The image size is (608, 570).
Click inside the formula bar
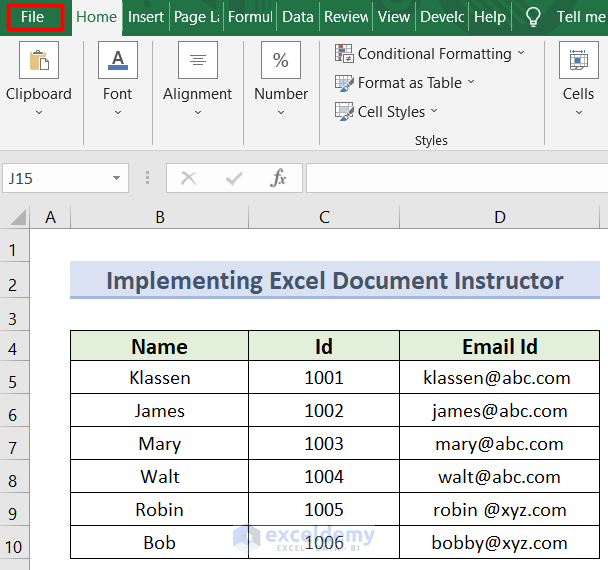click(x=457, y=178)
